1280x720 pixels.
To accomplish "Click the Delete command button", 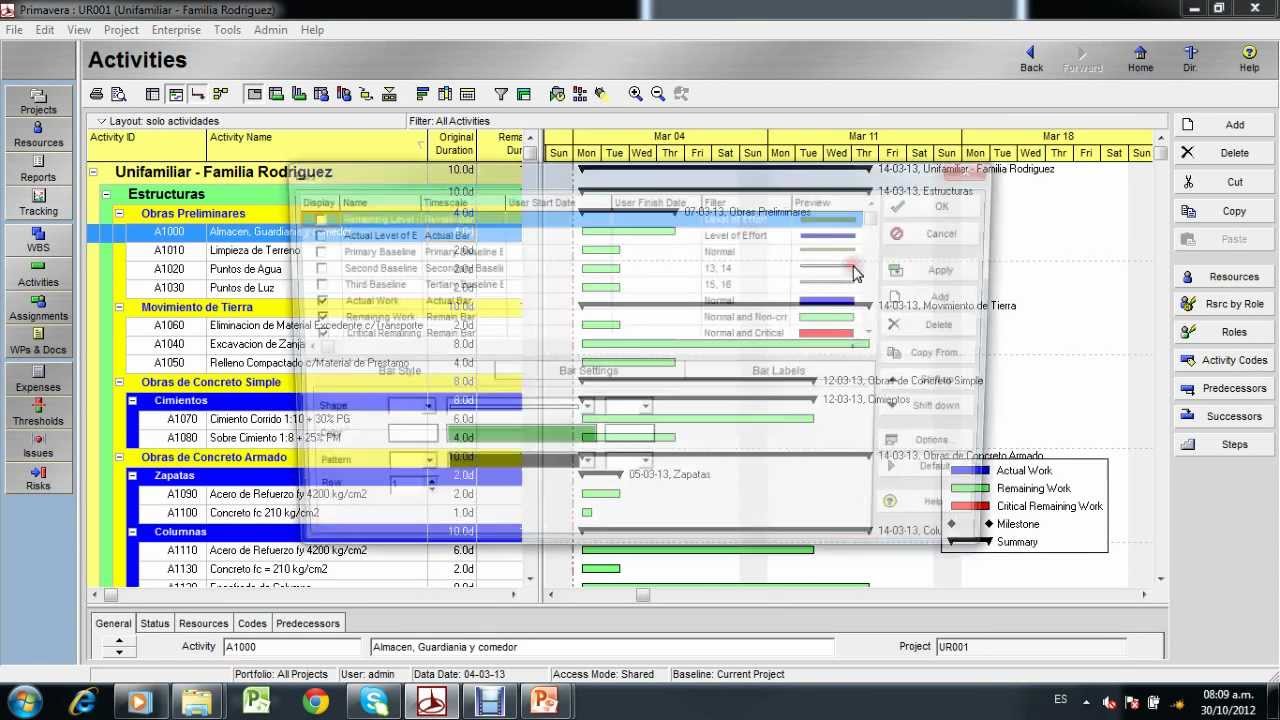I will [x=1224, y=153].
